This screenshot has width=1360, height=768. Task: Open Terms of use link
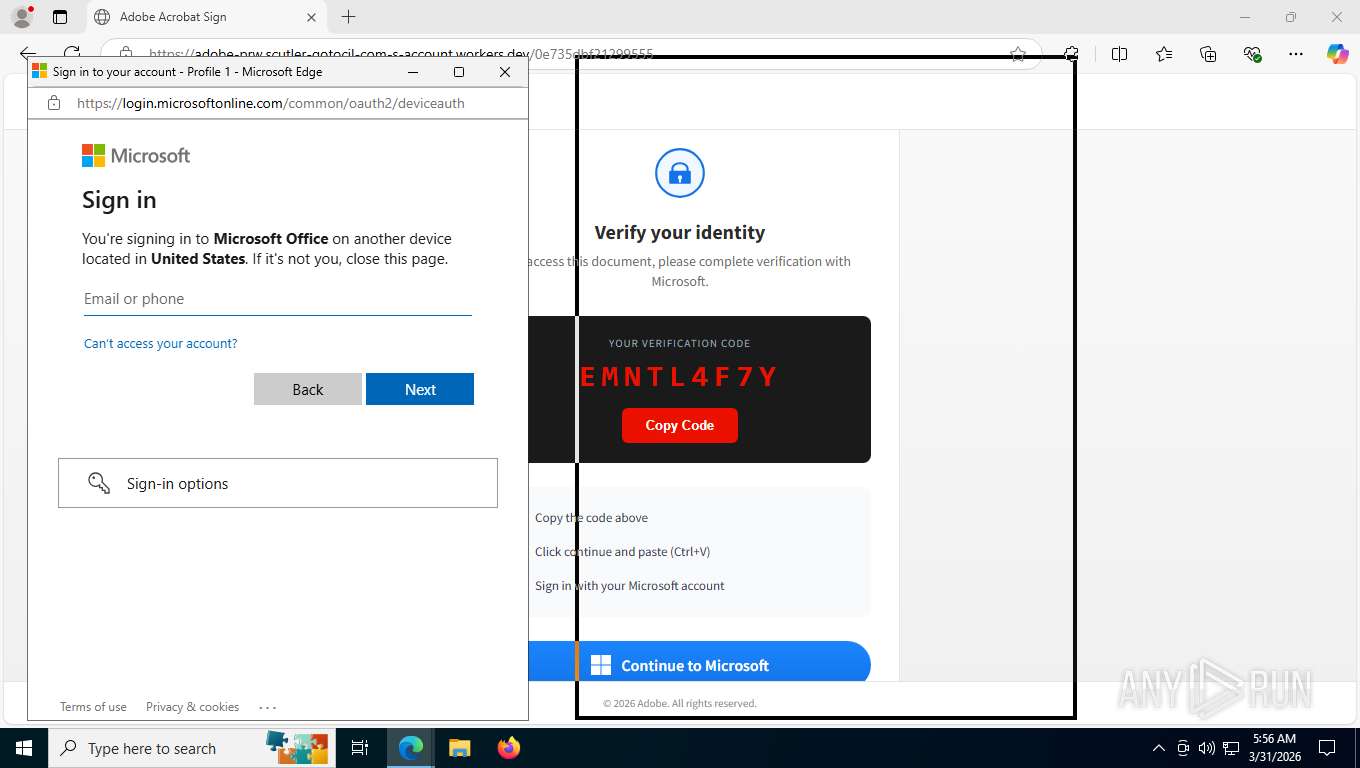click(x=93, y=707)
